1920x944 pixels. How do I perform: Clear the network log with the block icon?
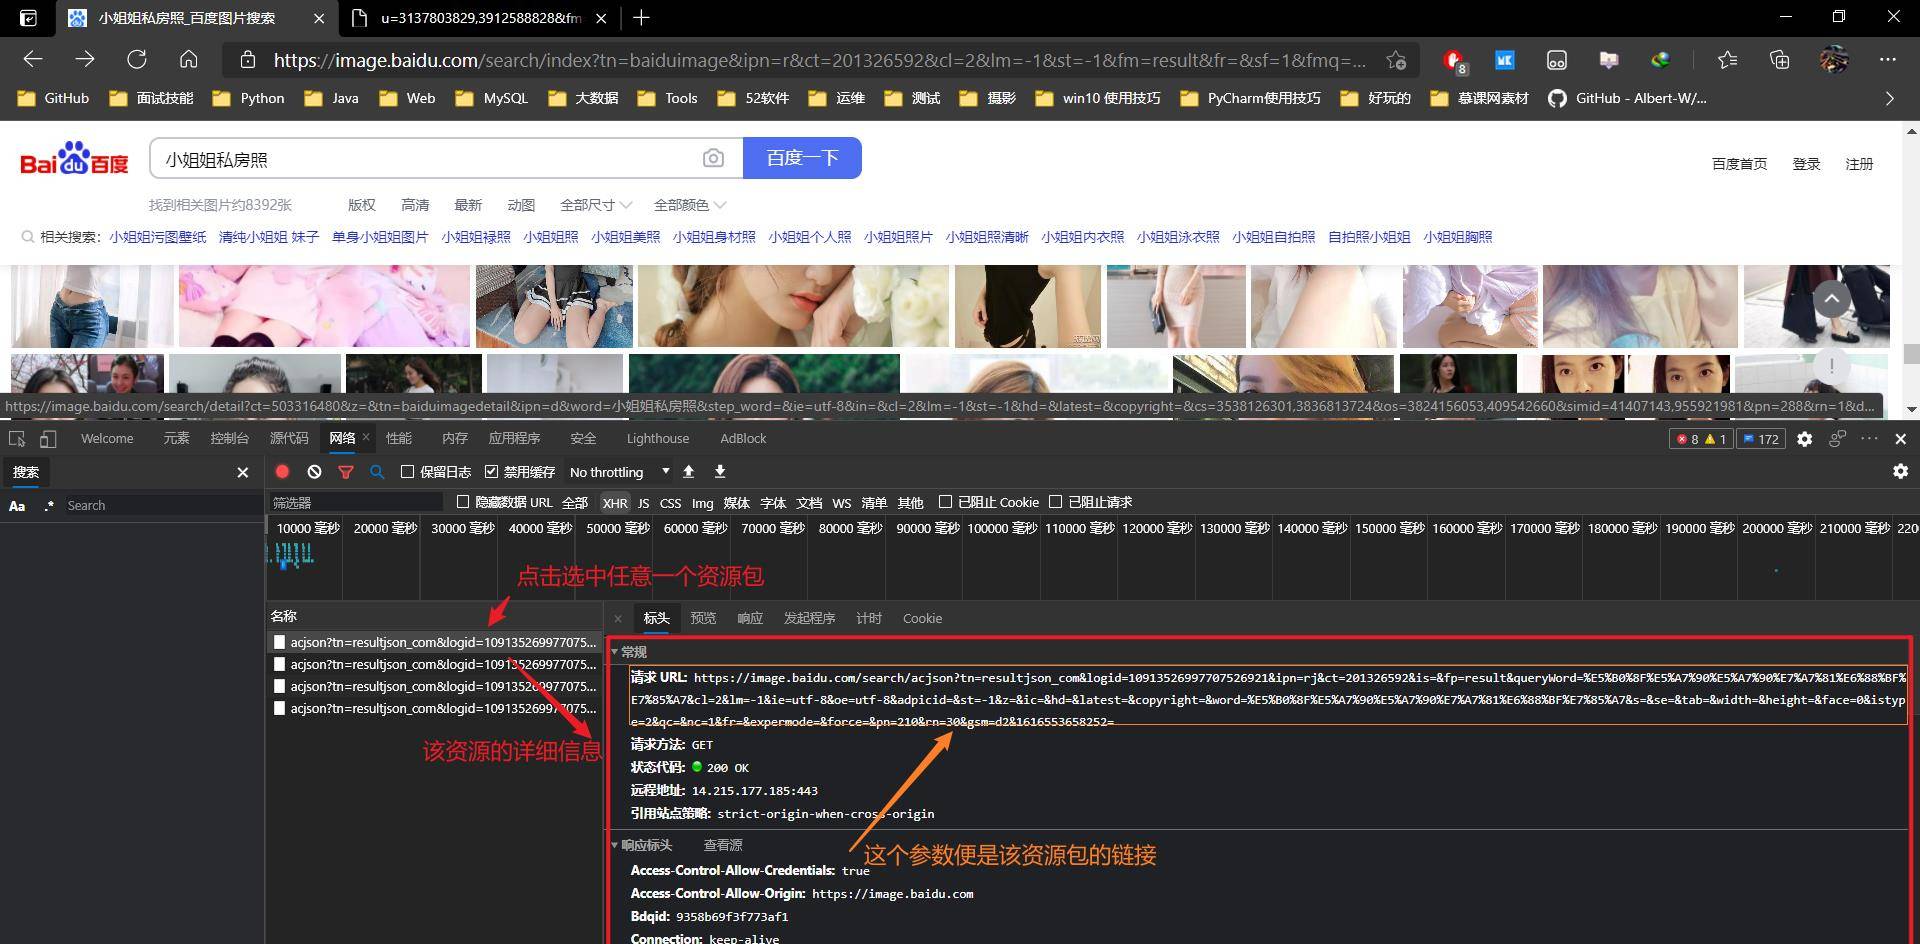tap(314, 472)
